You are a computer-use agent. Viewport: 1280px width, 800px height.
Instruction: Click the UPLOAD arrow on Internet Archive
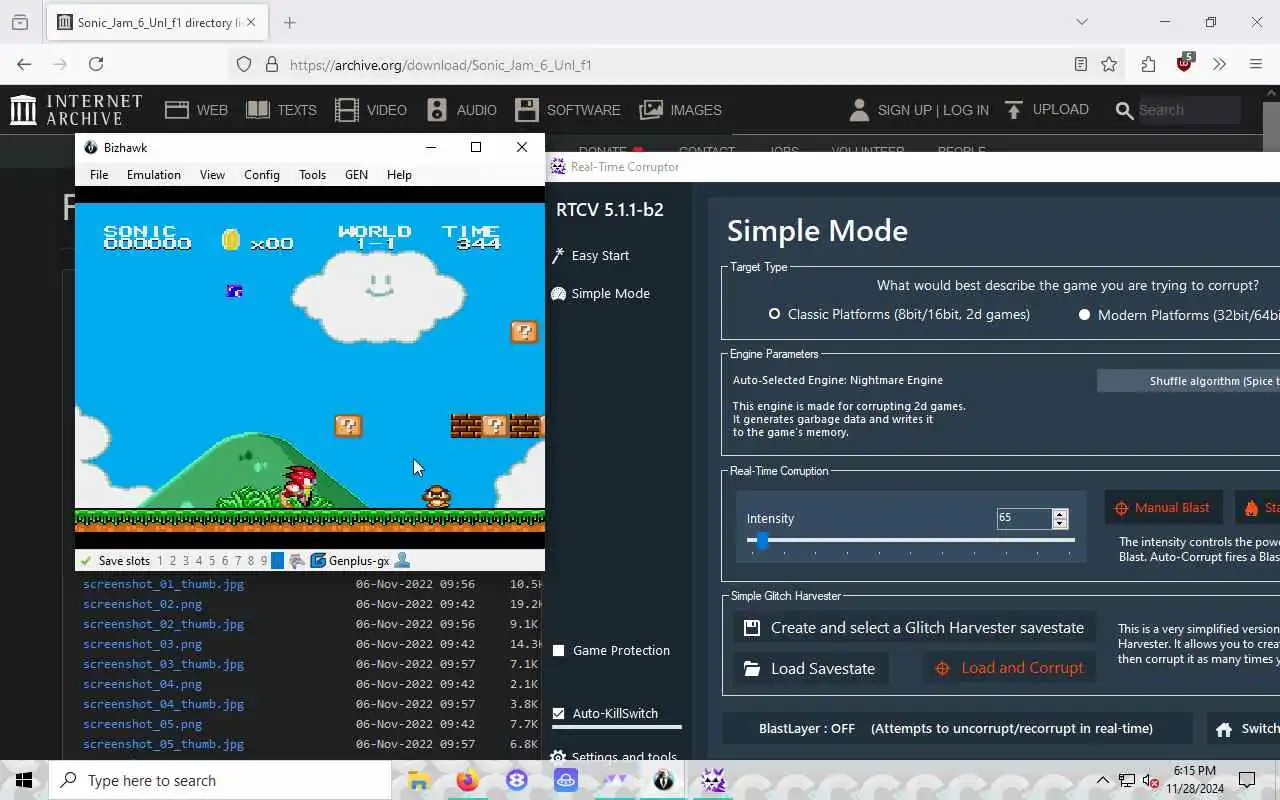[x=1046, y=110]
